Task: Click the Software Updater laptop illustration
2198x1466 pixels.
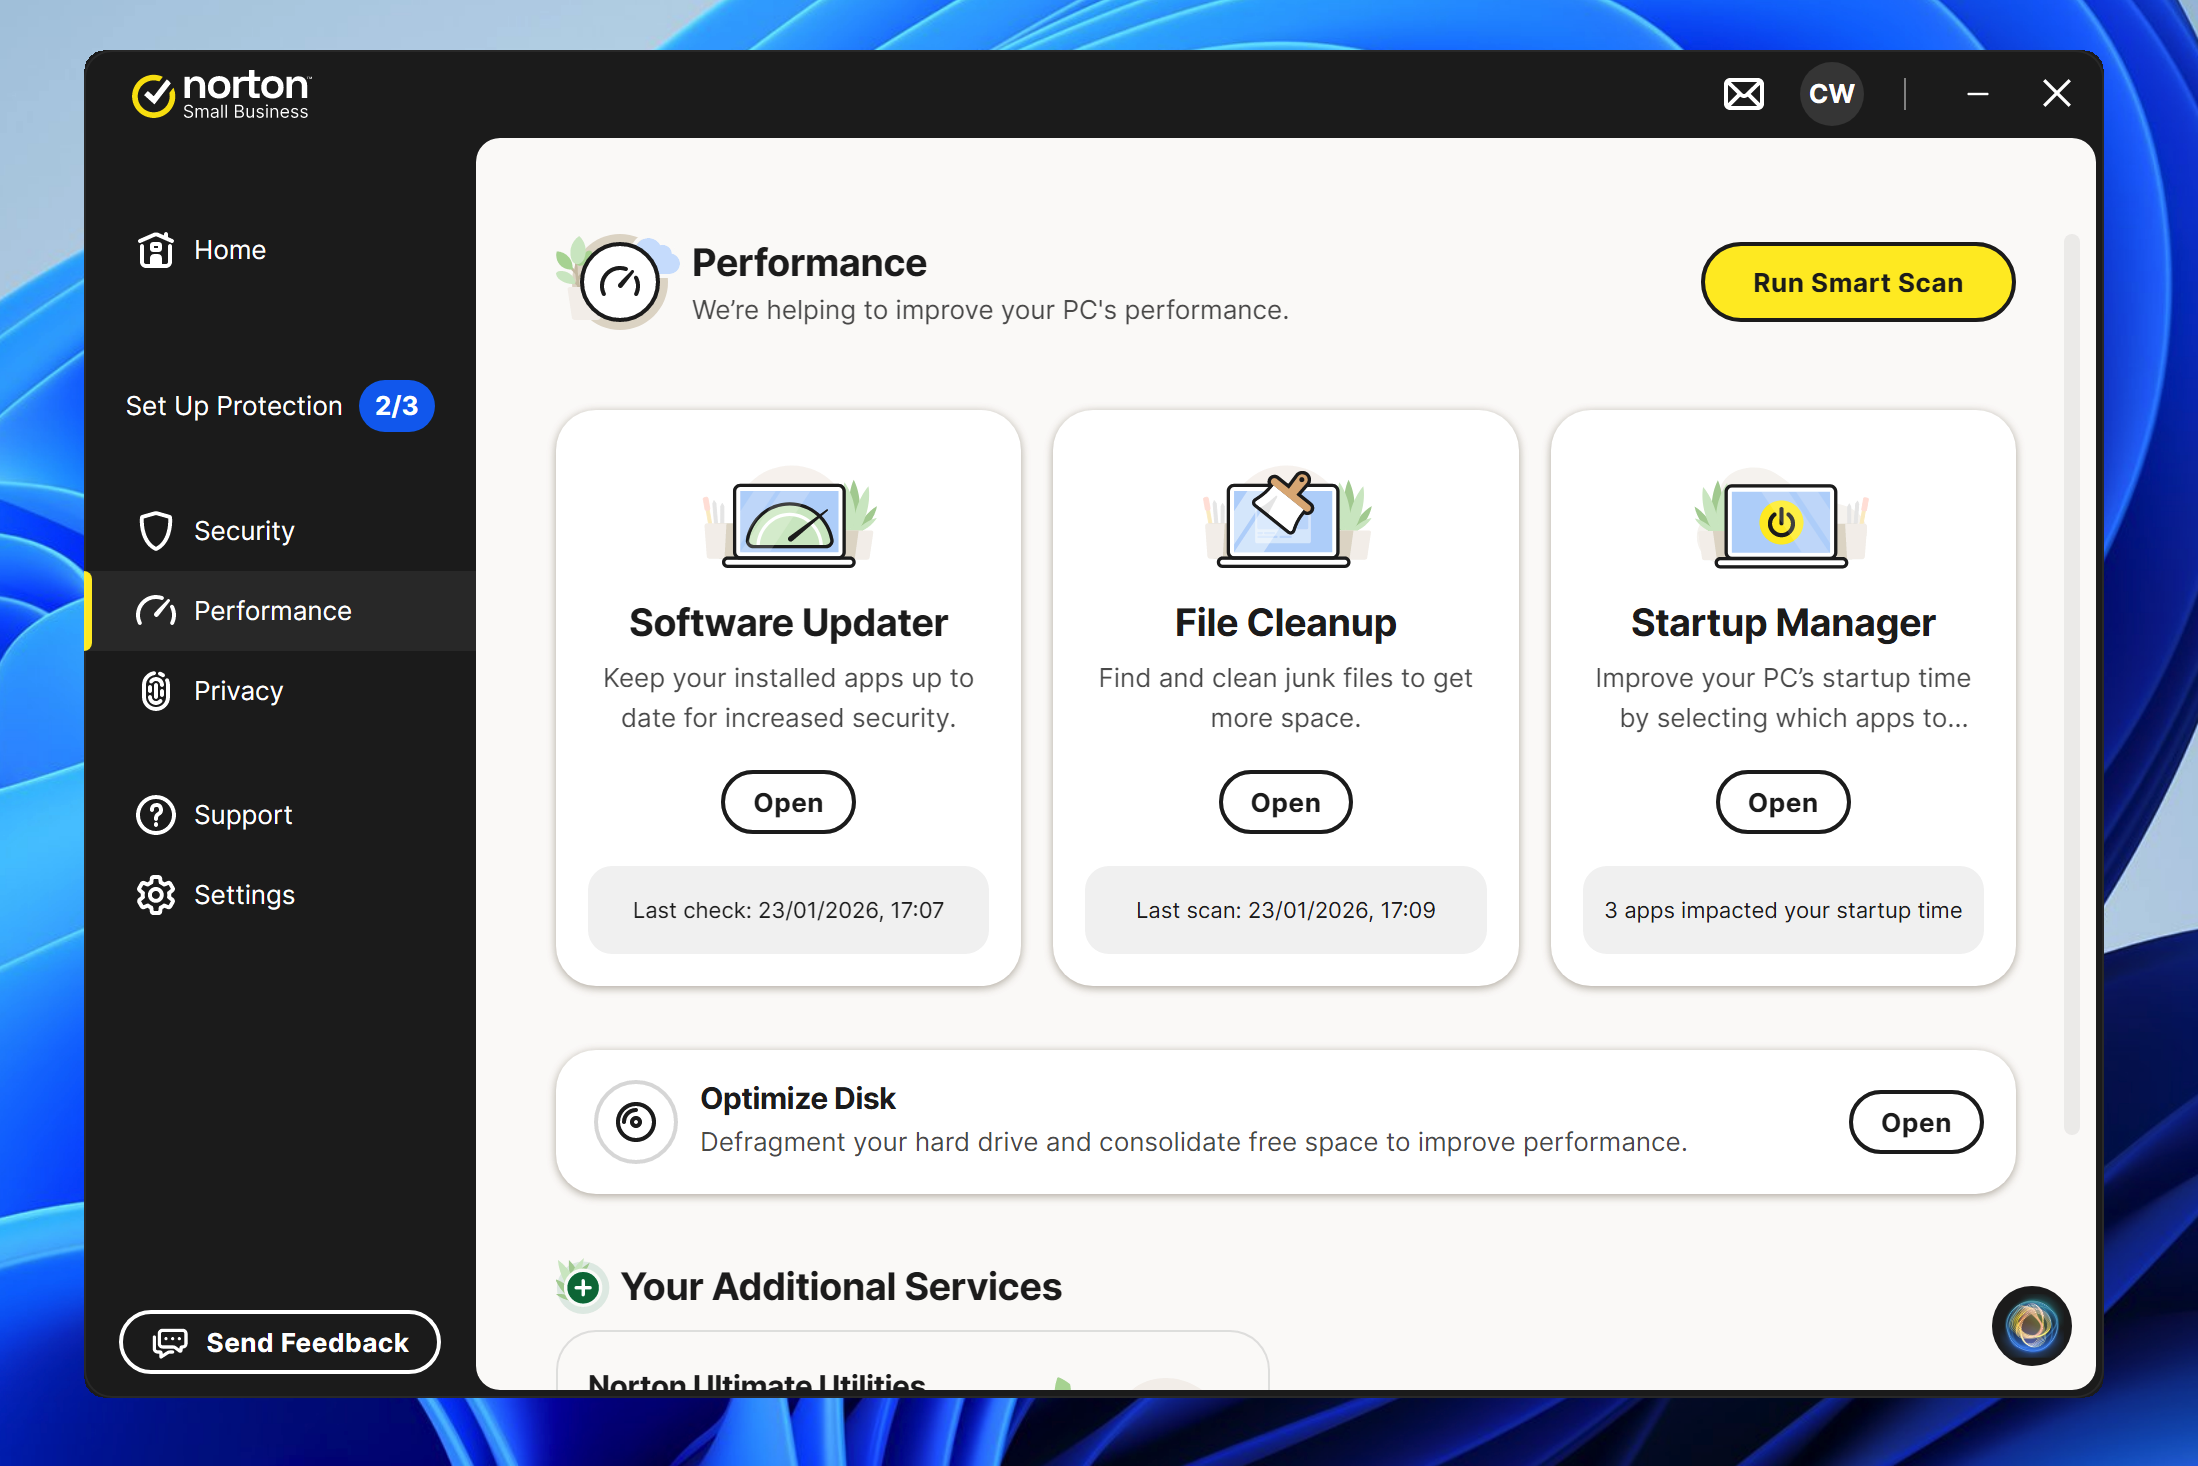Action: pyautogui.click(x=789, y=521)
